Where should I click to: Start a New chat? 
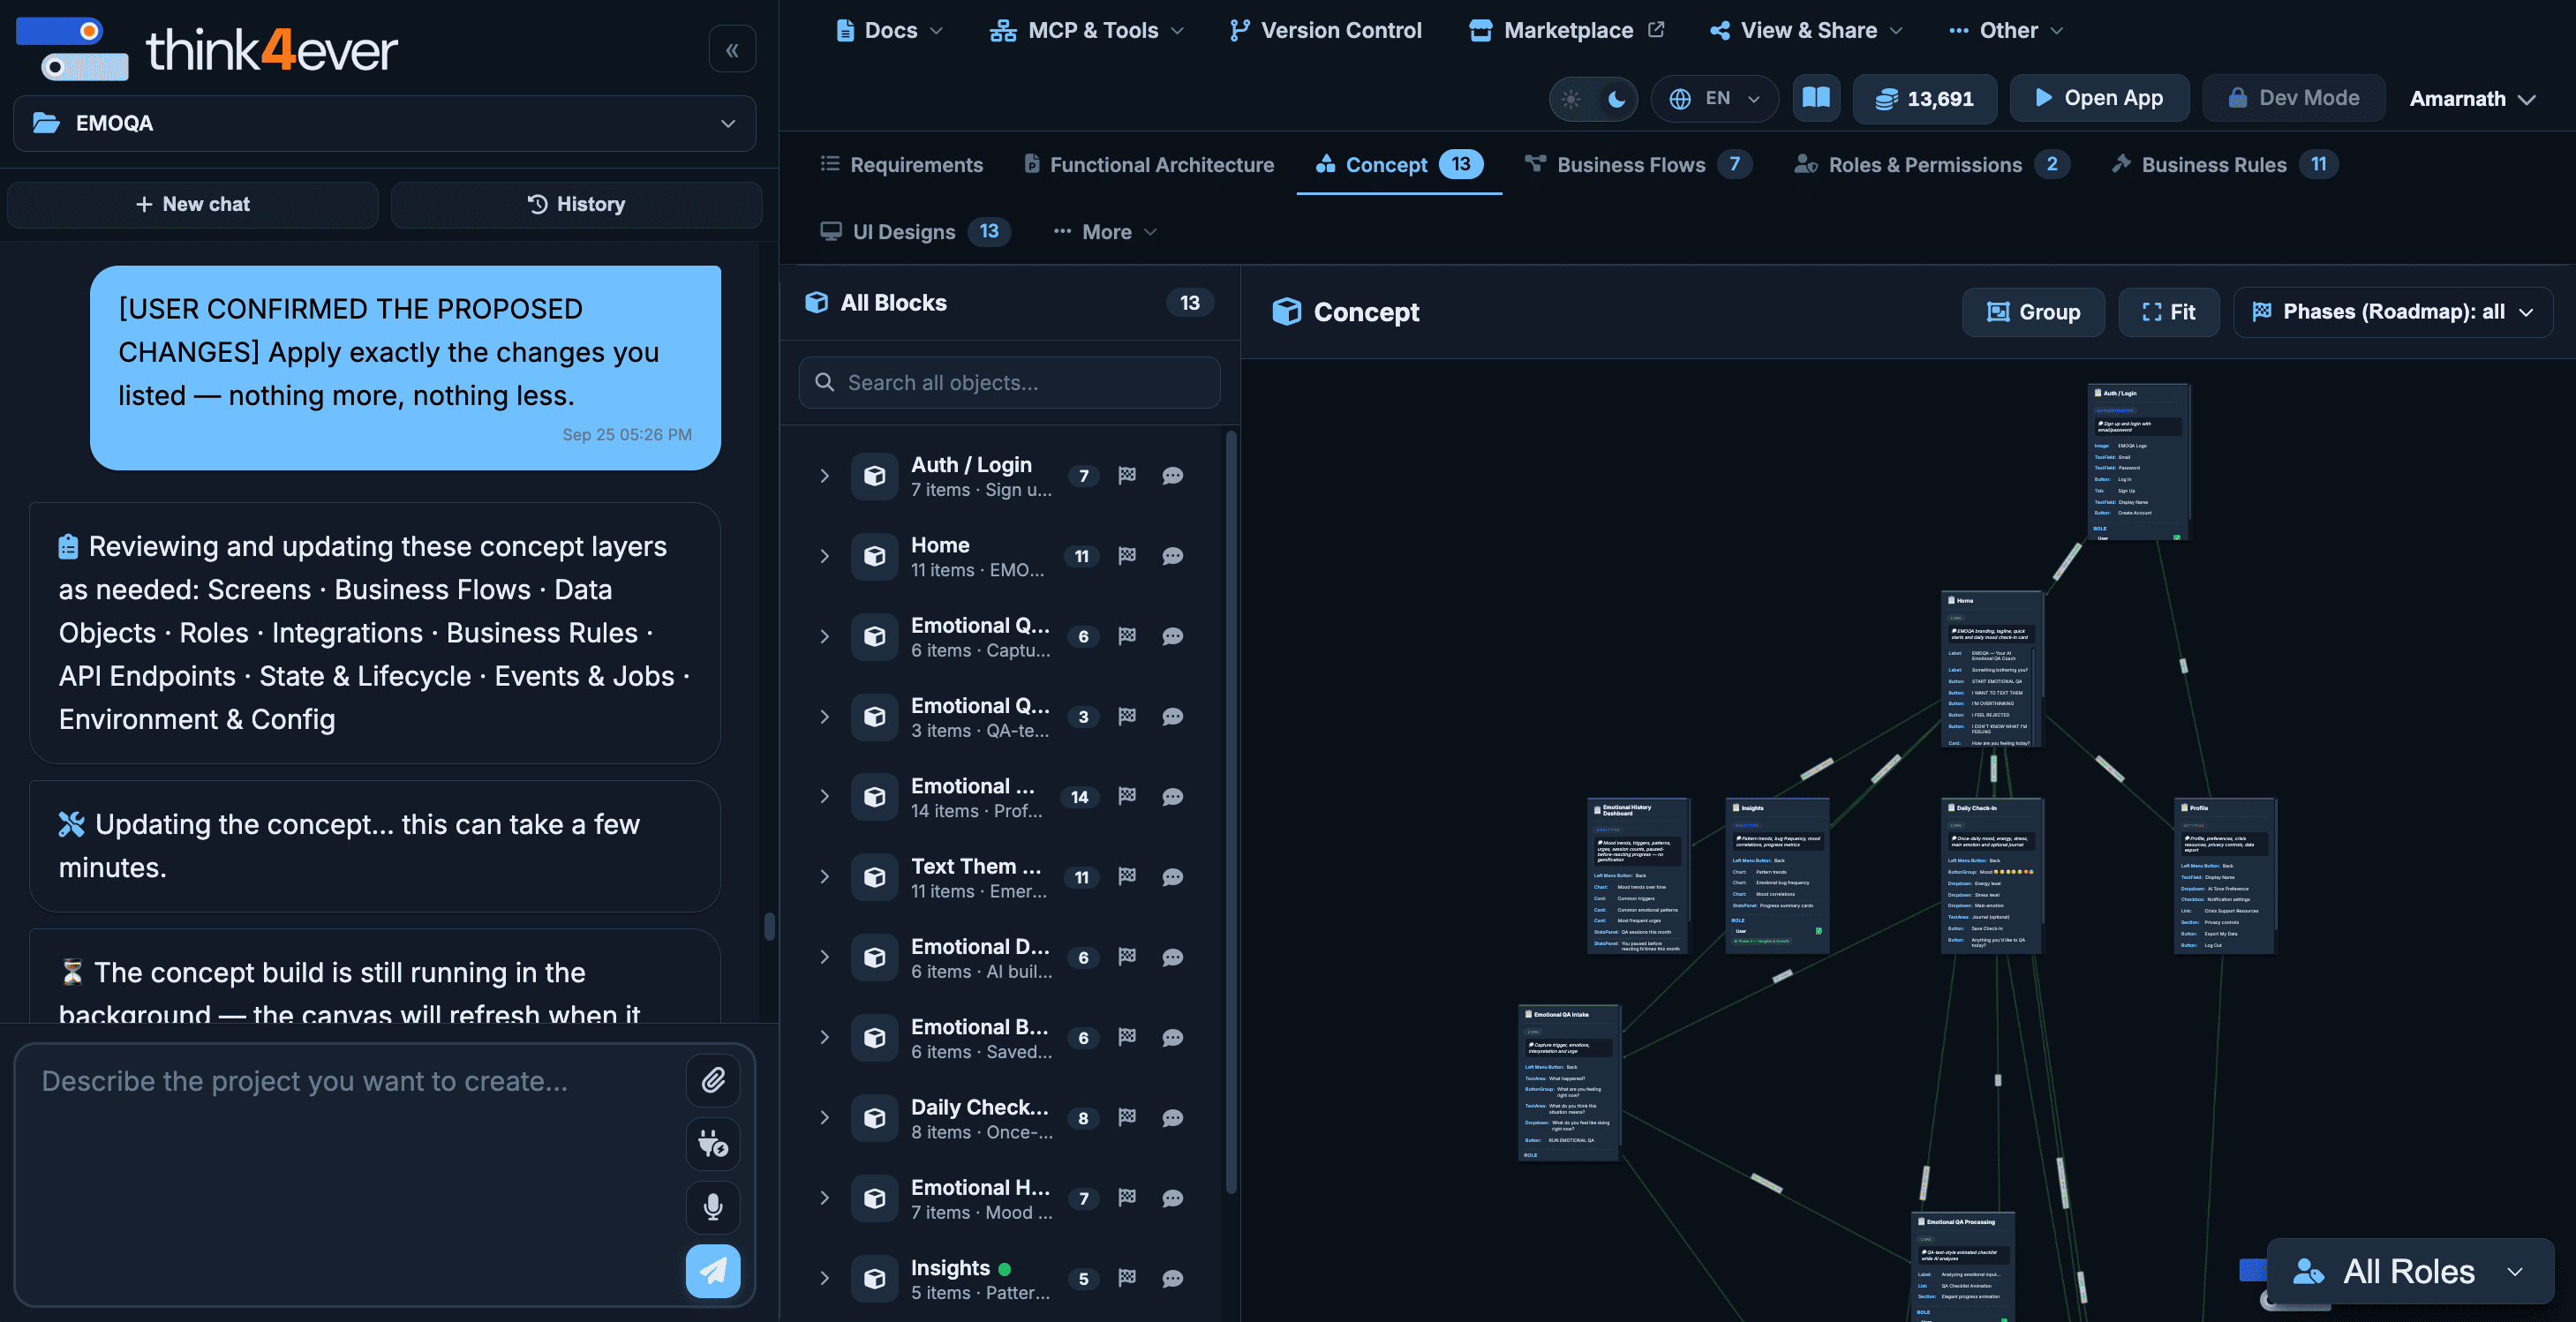[x=193, y=204]
